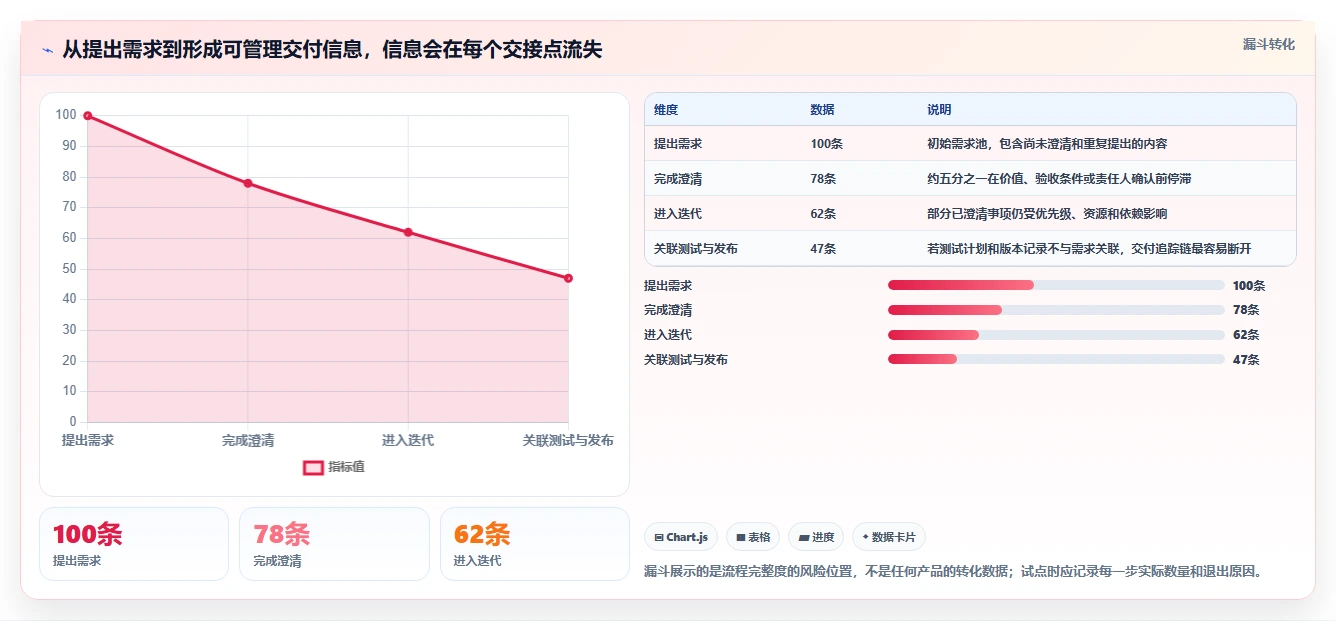1336x621 pixels.
Task: Select the 关联测试与发布 table row cell
Action: [696, 249]
